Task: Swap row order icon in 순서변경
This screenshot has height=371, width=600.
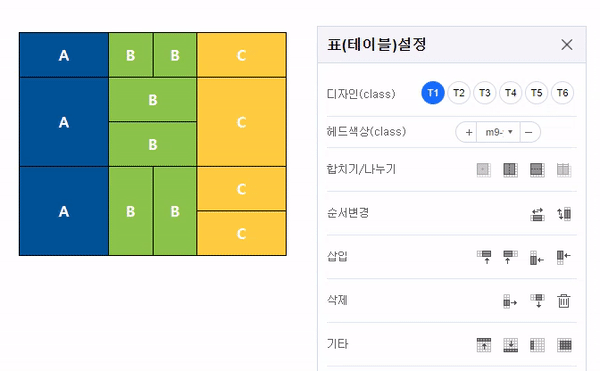Action: tap(537, 214)
